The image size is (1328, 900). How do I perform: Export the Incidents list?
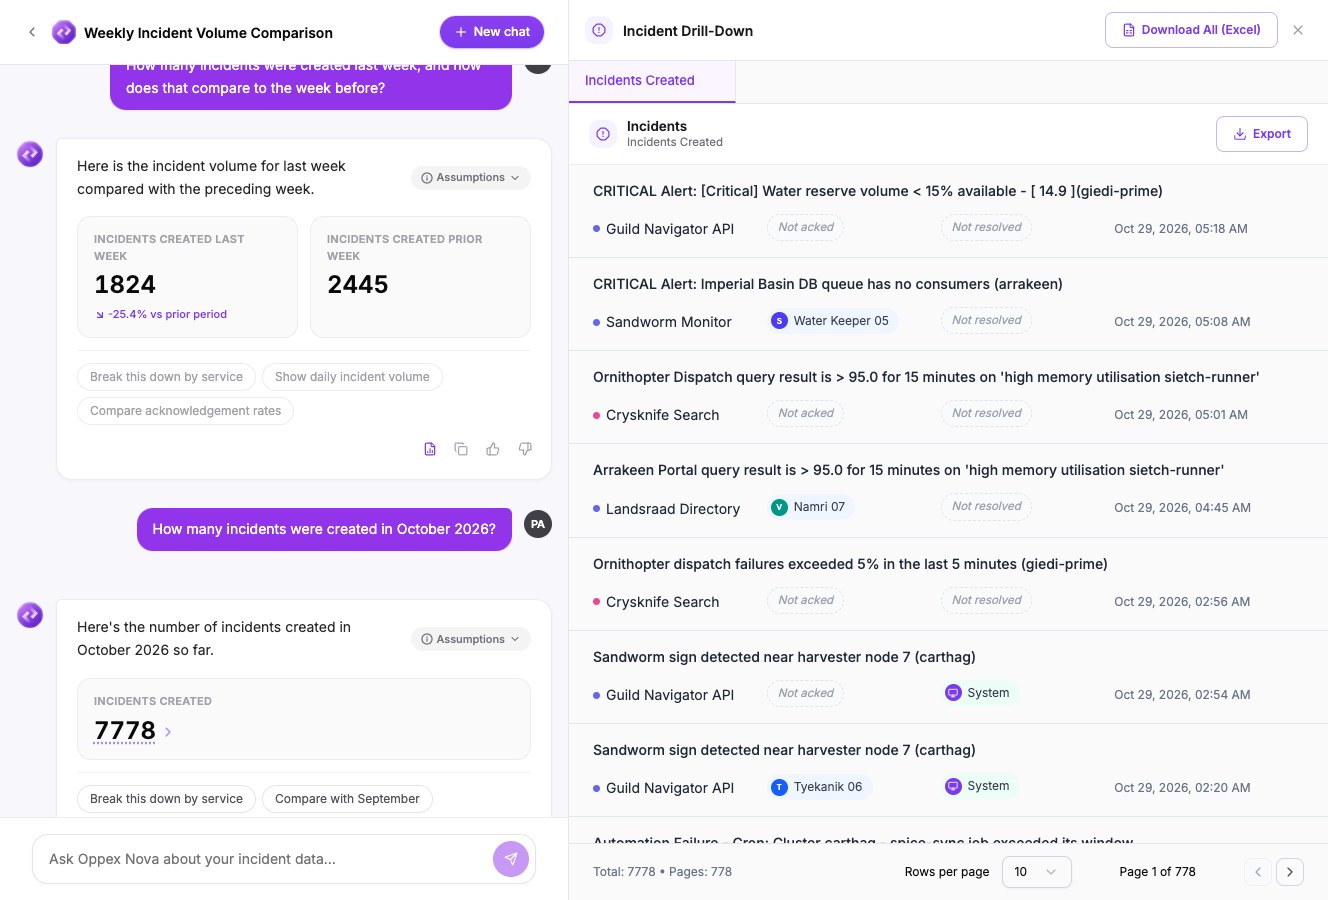tap(1262, 134)
